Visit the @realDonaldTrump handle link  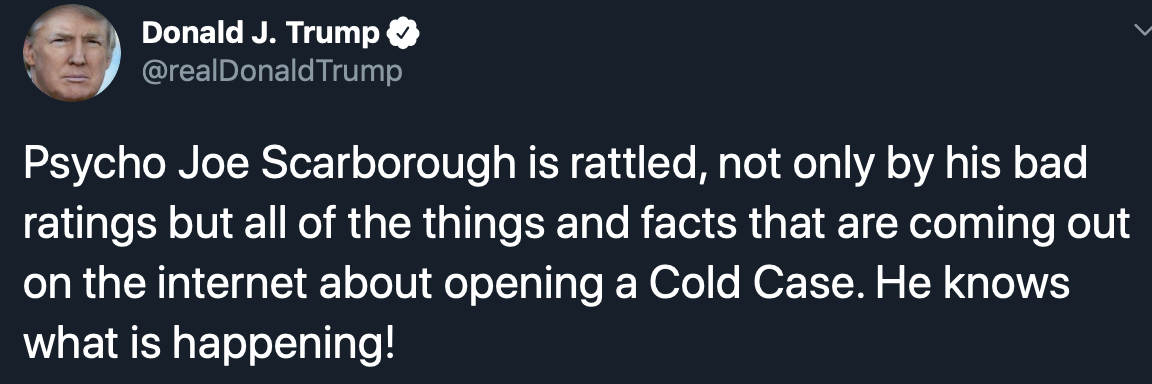pyautogui.click(x=272, y=72)
